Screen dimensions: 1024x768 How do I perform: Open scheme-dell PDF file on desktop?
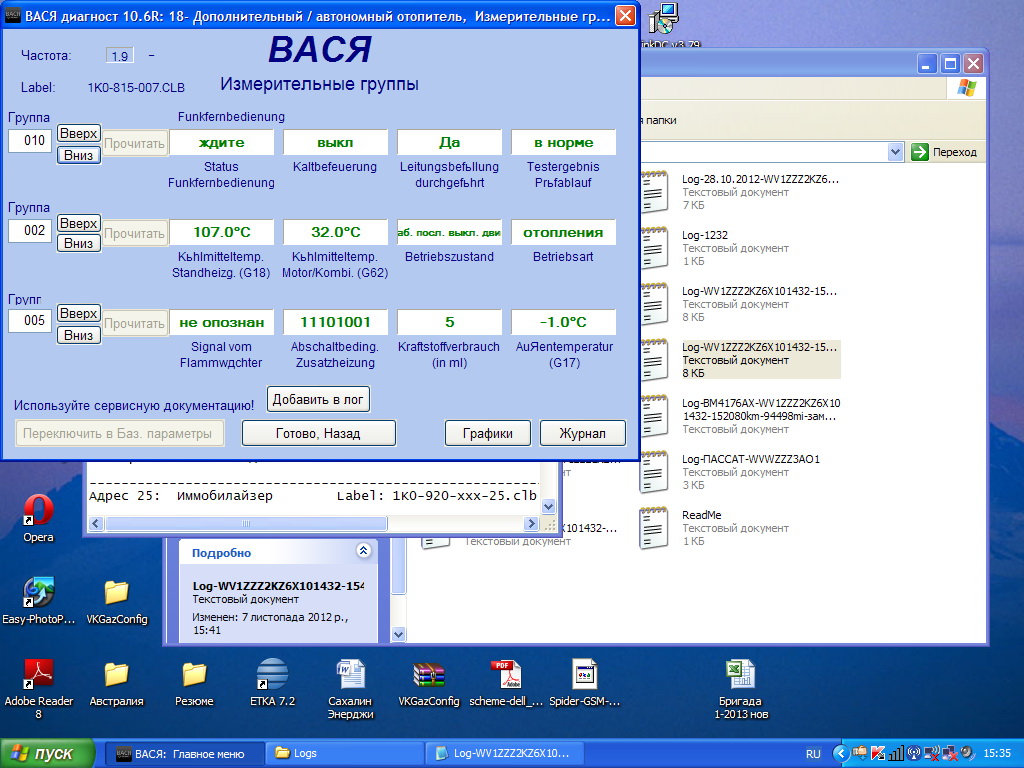coord(506,675)
